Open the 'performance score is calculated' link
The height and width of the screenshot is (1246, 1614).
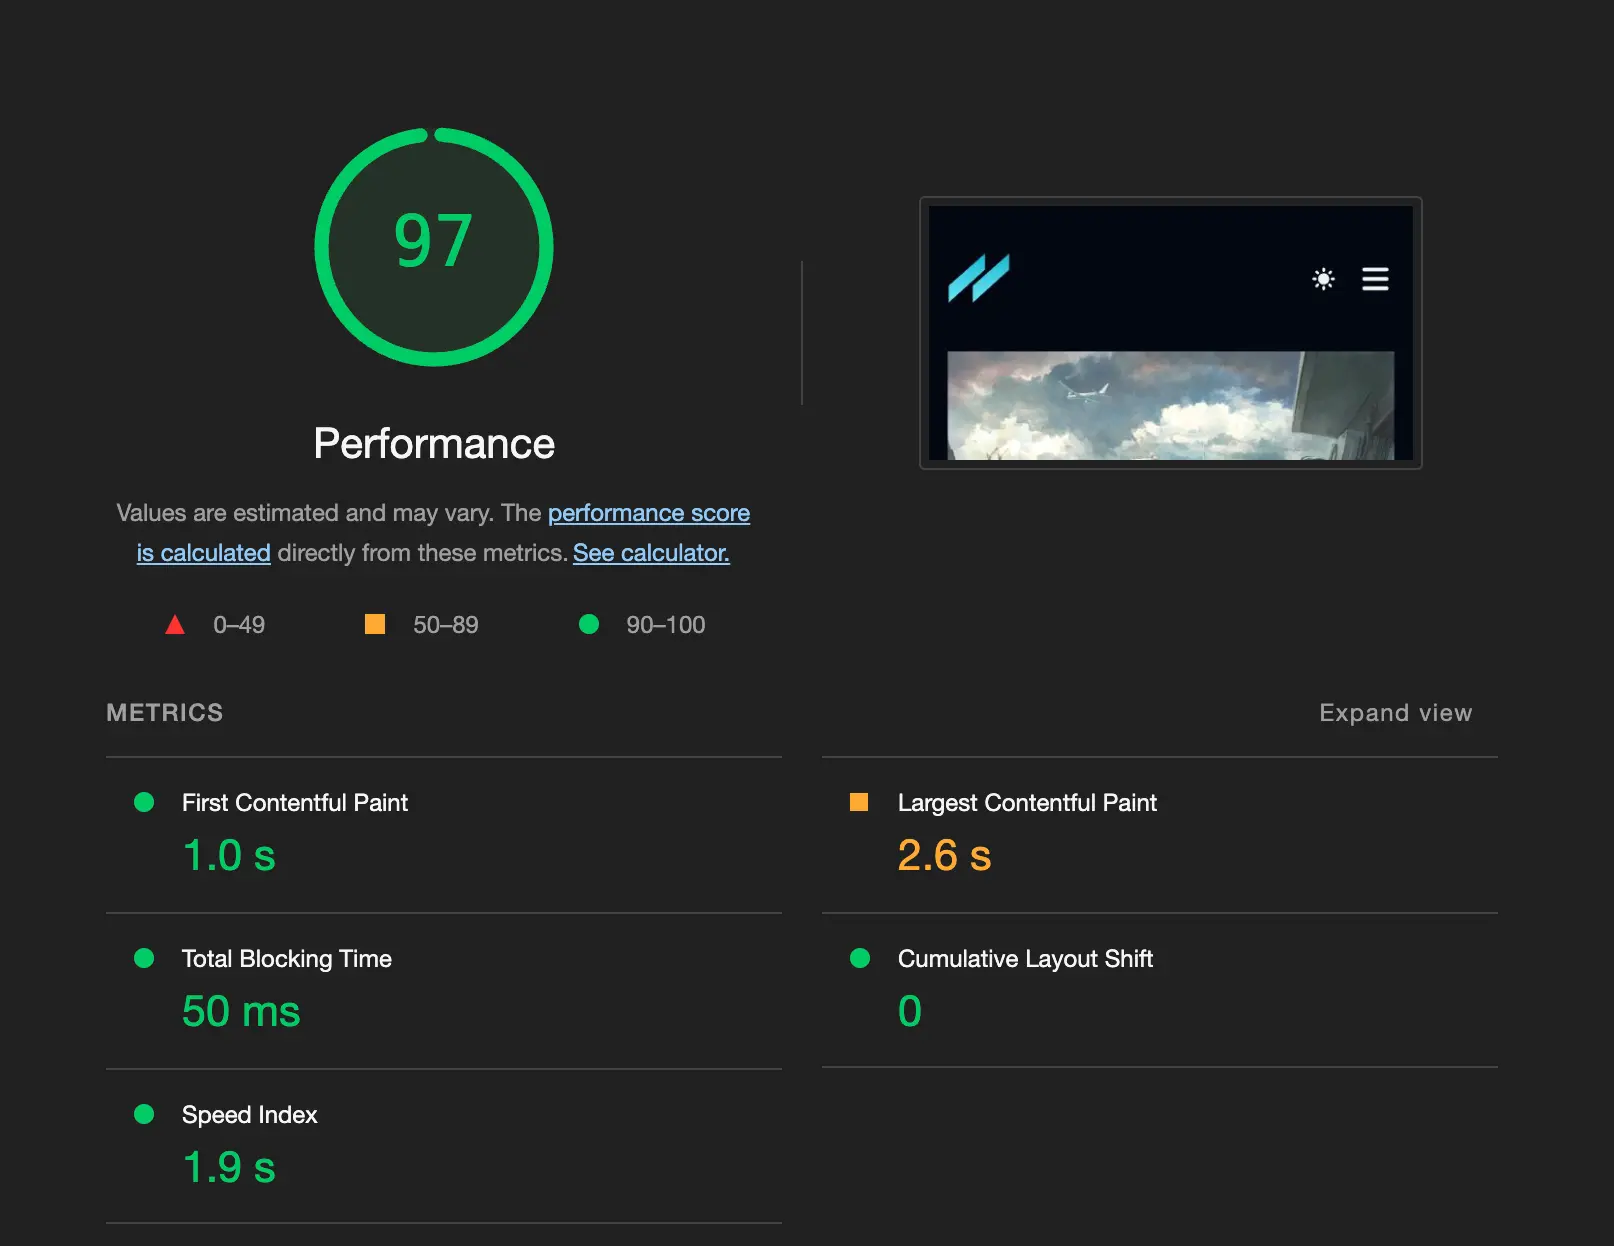pos(648,513)
